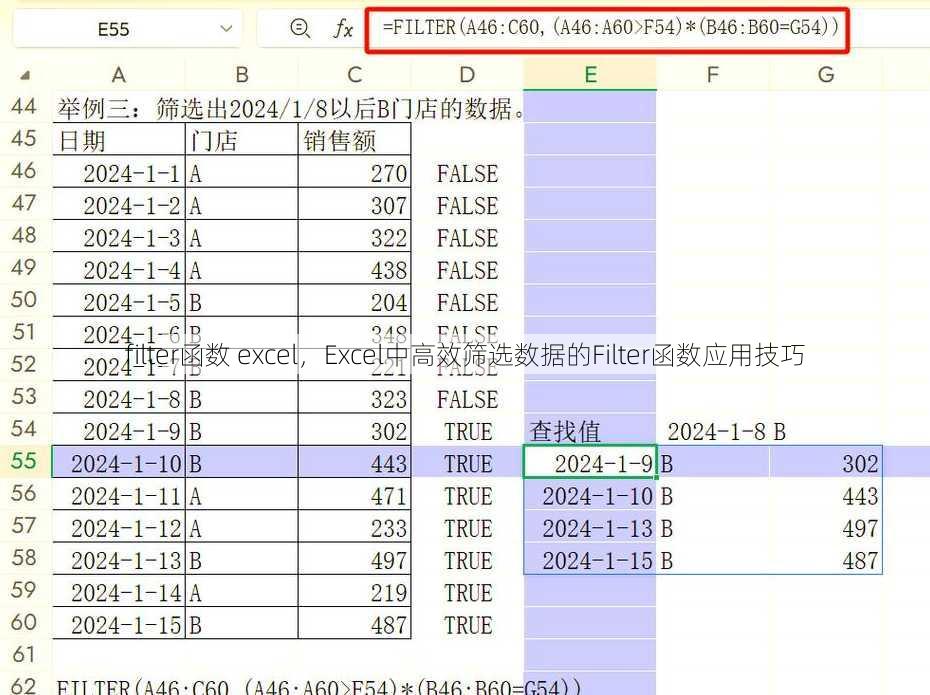Click date 2024-1-13 in column A
This screenshot has height=695, width=930.
[119, 559]
